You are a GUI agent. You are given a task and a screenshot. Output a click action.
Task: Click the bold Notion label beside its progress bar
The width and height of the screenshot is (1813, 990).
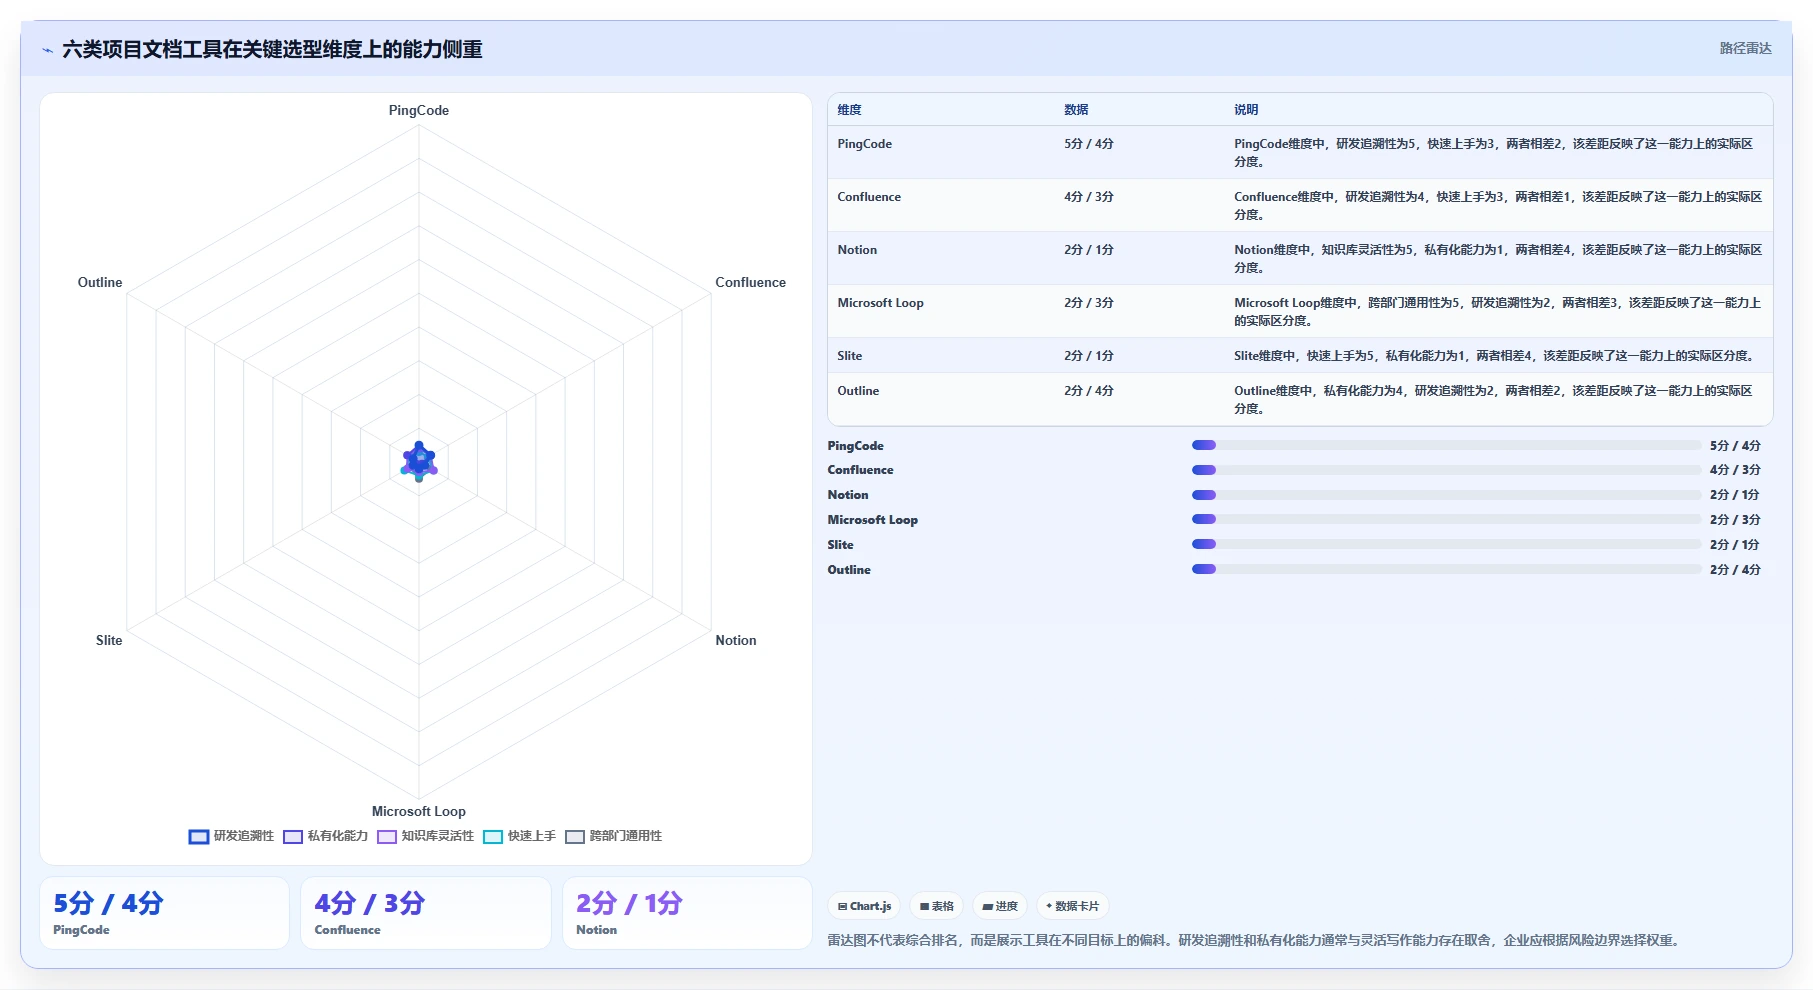point(848,495)
